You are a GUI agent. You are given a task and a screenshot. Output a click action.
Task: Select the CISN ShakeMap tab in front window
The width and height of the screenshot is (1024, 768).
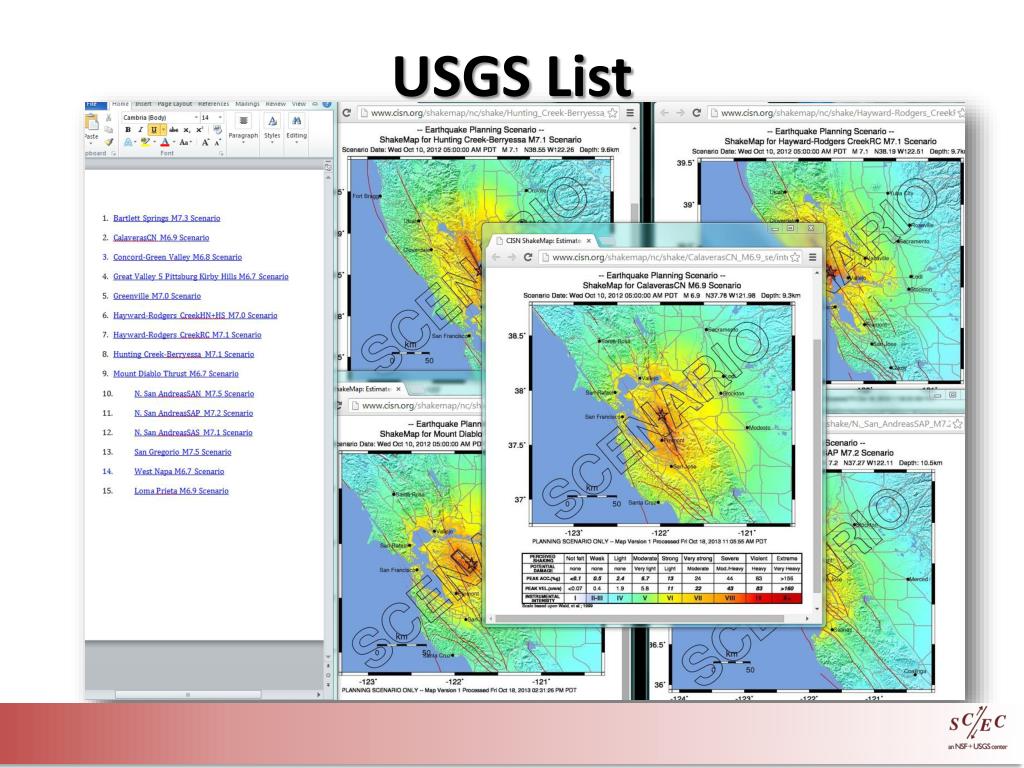(x=543, y=241)
